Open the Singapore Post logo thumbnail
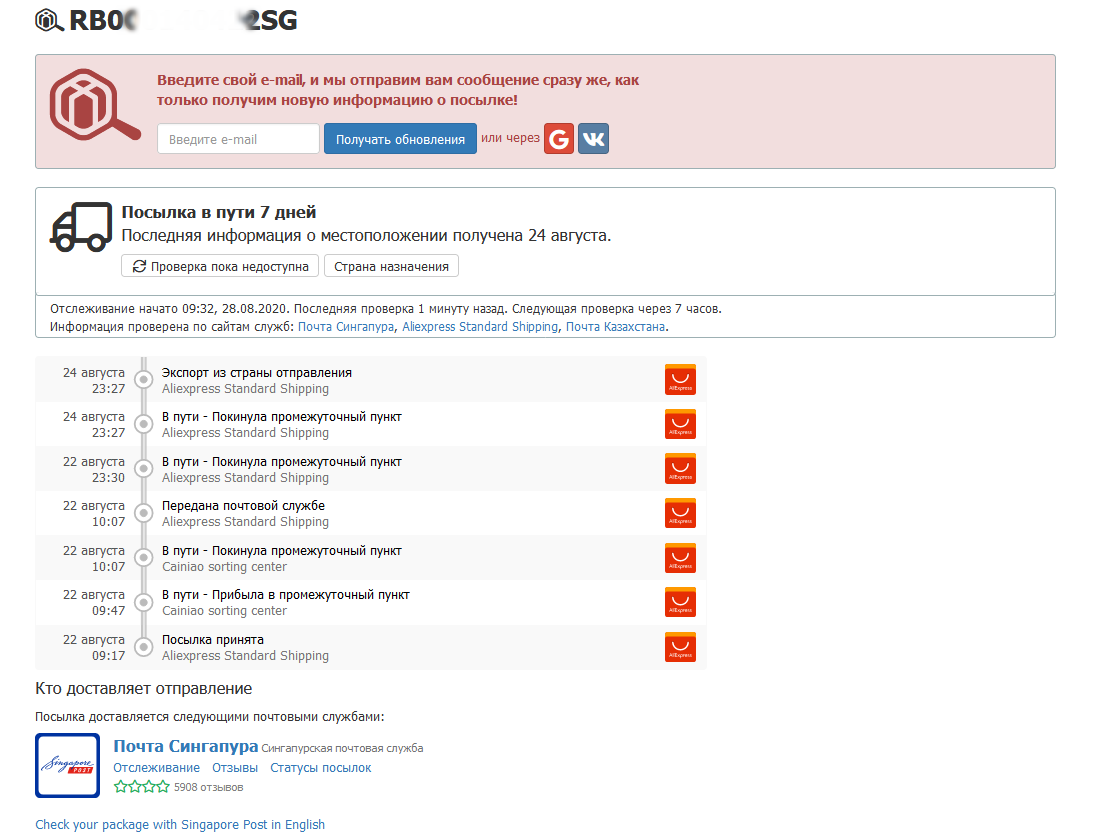 tap(67, 765)
